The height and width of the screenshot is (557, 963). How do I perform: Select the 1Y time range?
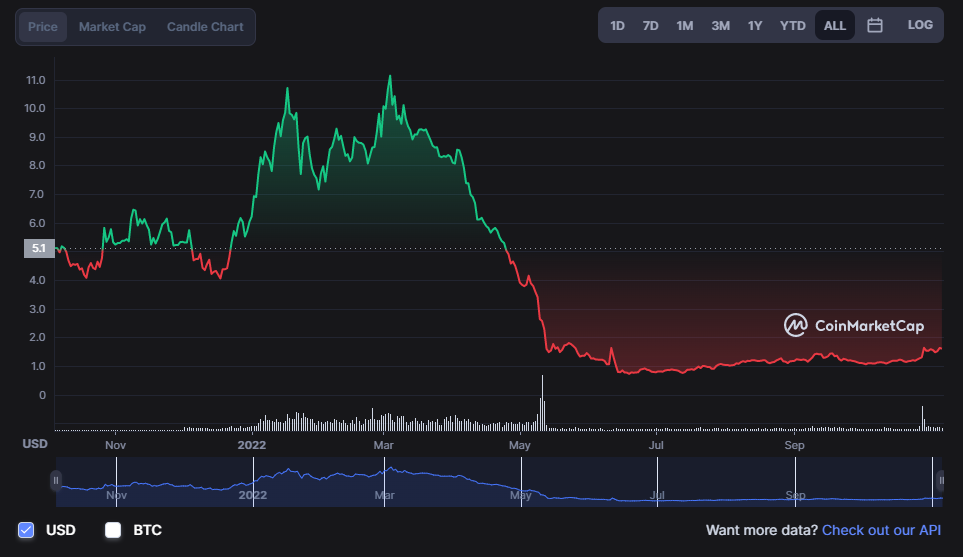pos(755,26)
